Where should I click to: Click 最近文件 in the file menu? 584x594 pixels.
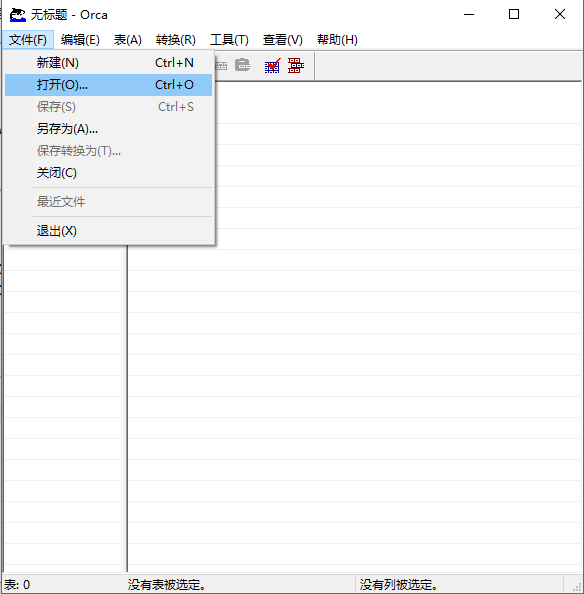point(108,202)
